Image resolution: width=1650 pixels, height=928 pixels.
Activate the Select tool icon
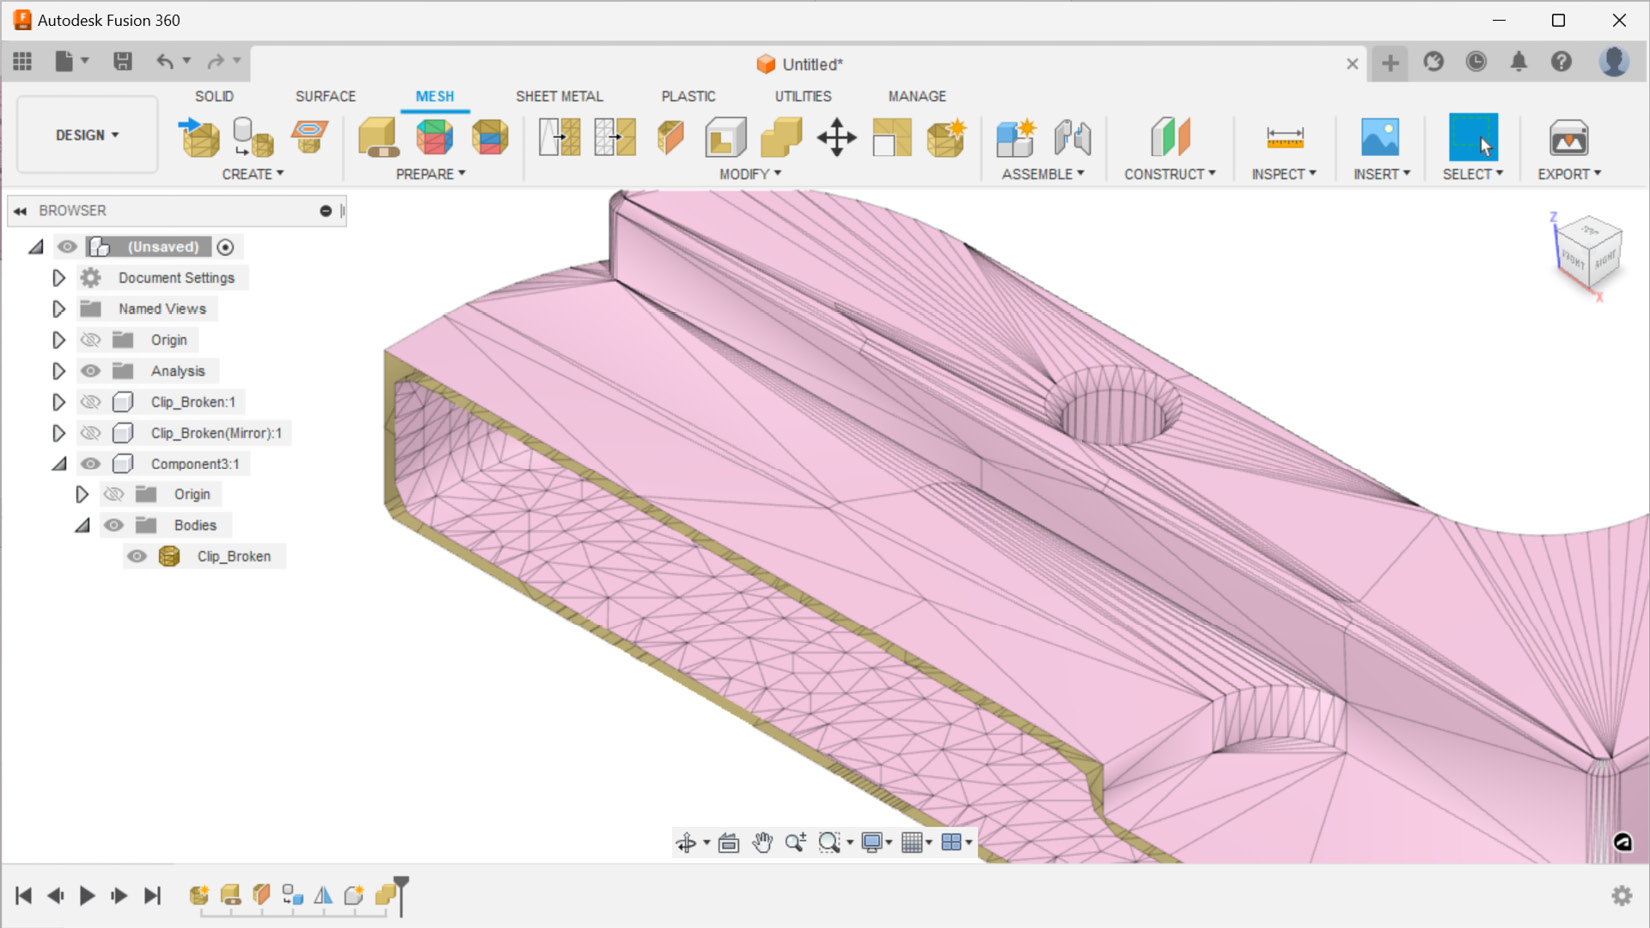(1473, 137)
